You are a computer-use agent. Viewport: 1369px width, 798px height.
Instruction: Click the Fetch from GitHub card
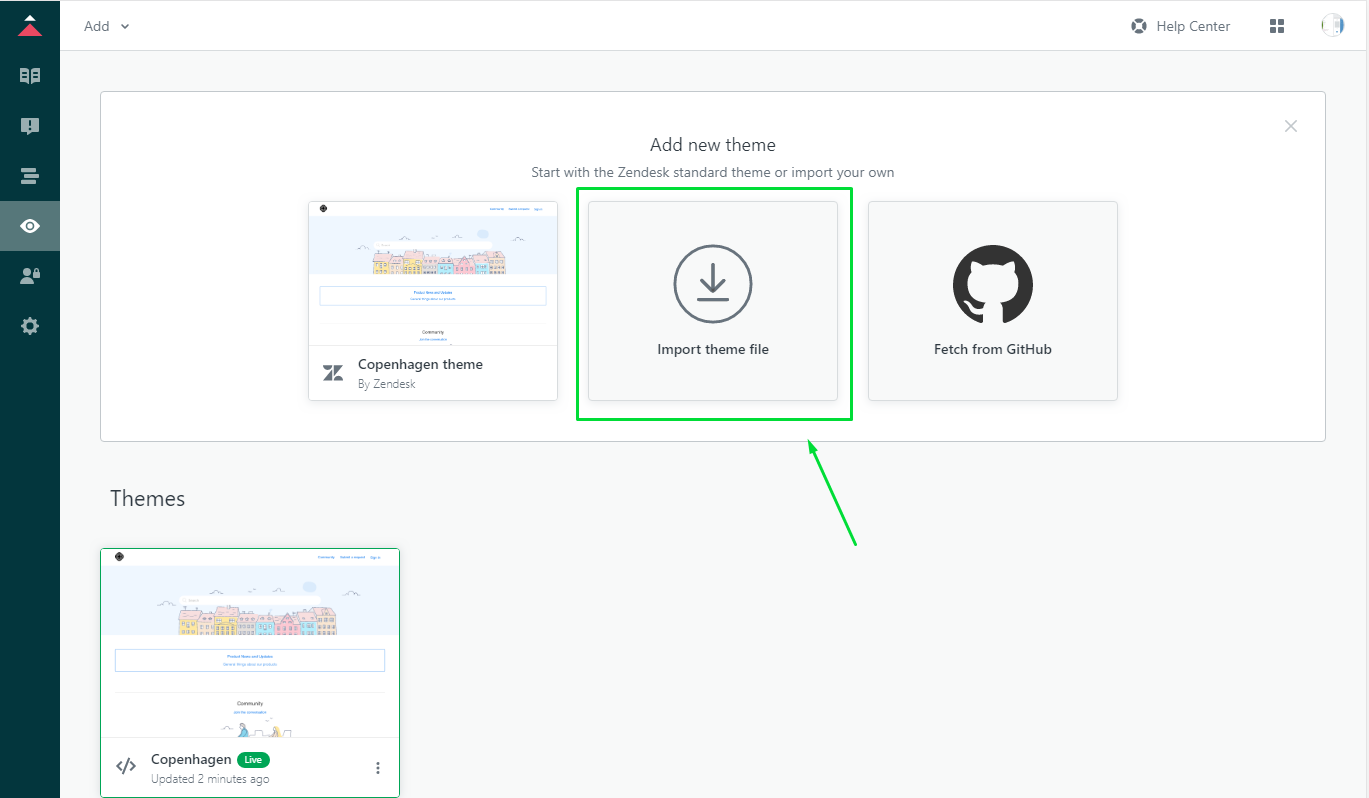992,301
